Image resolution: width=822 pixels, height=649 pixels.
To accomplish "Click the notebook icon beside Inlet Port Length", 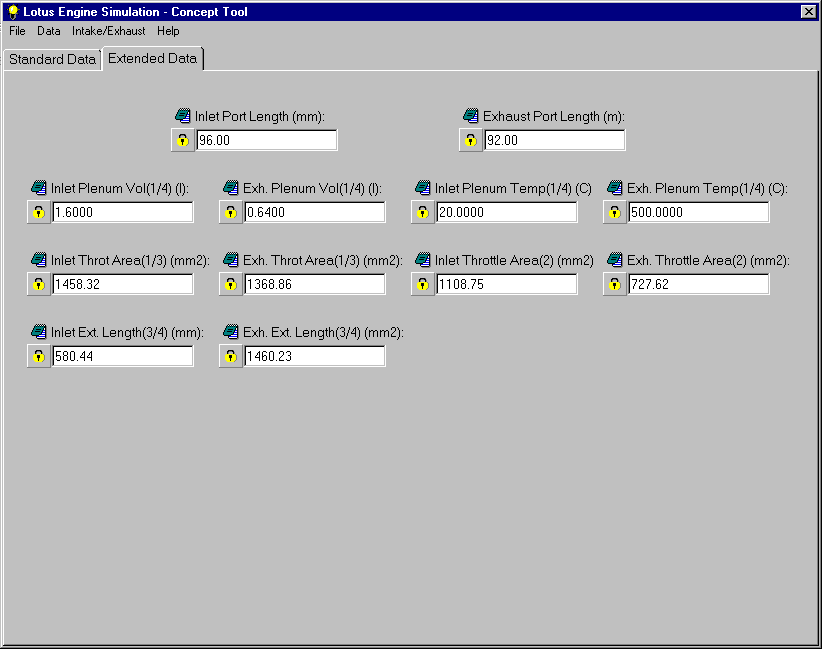I will (x=182, y=115).
